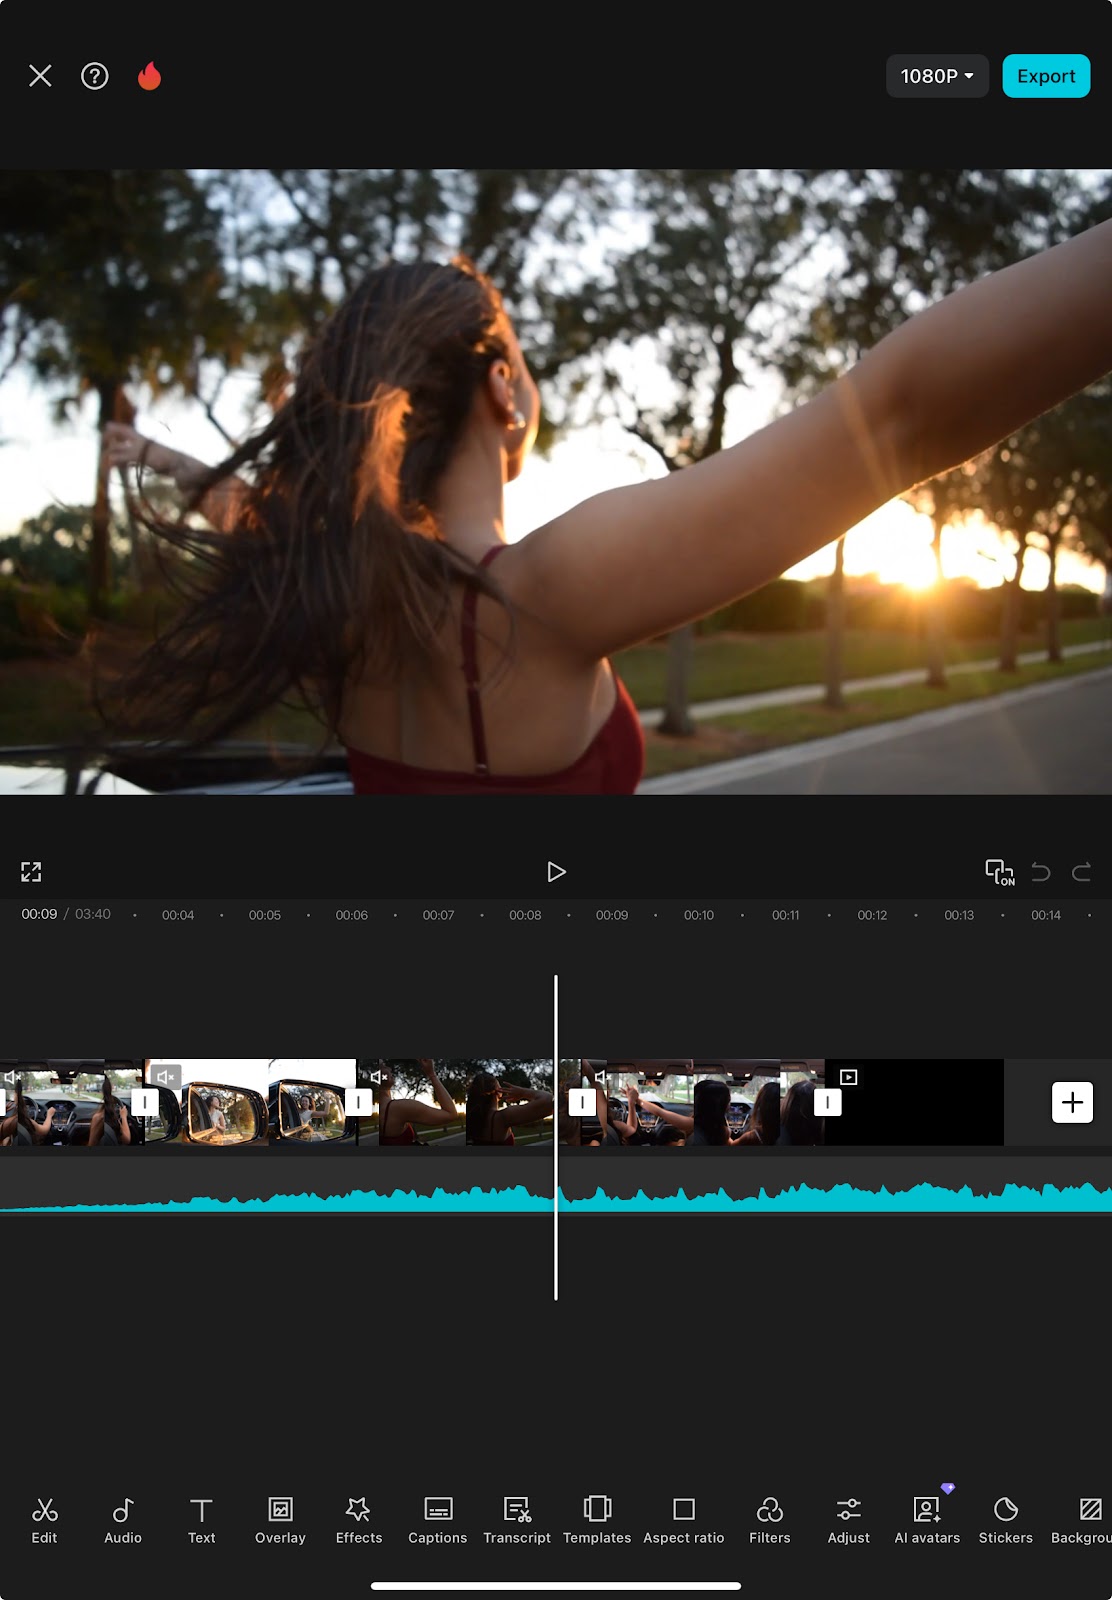This screenshot has height=1600, width=1112.
Task: Close the editor with the X icon
Action: (40, 76)
